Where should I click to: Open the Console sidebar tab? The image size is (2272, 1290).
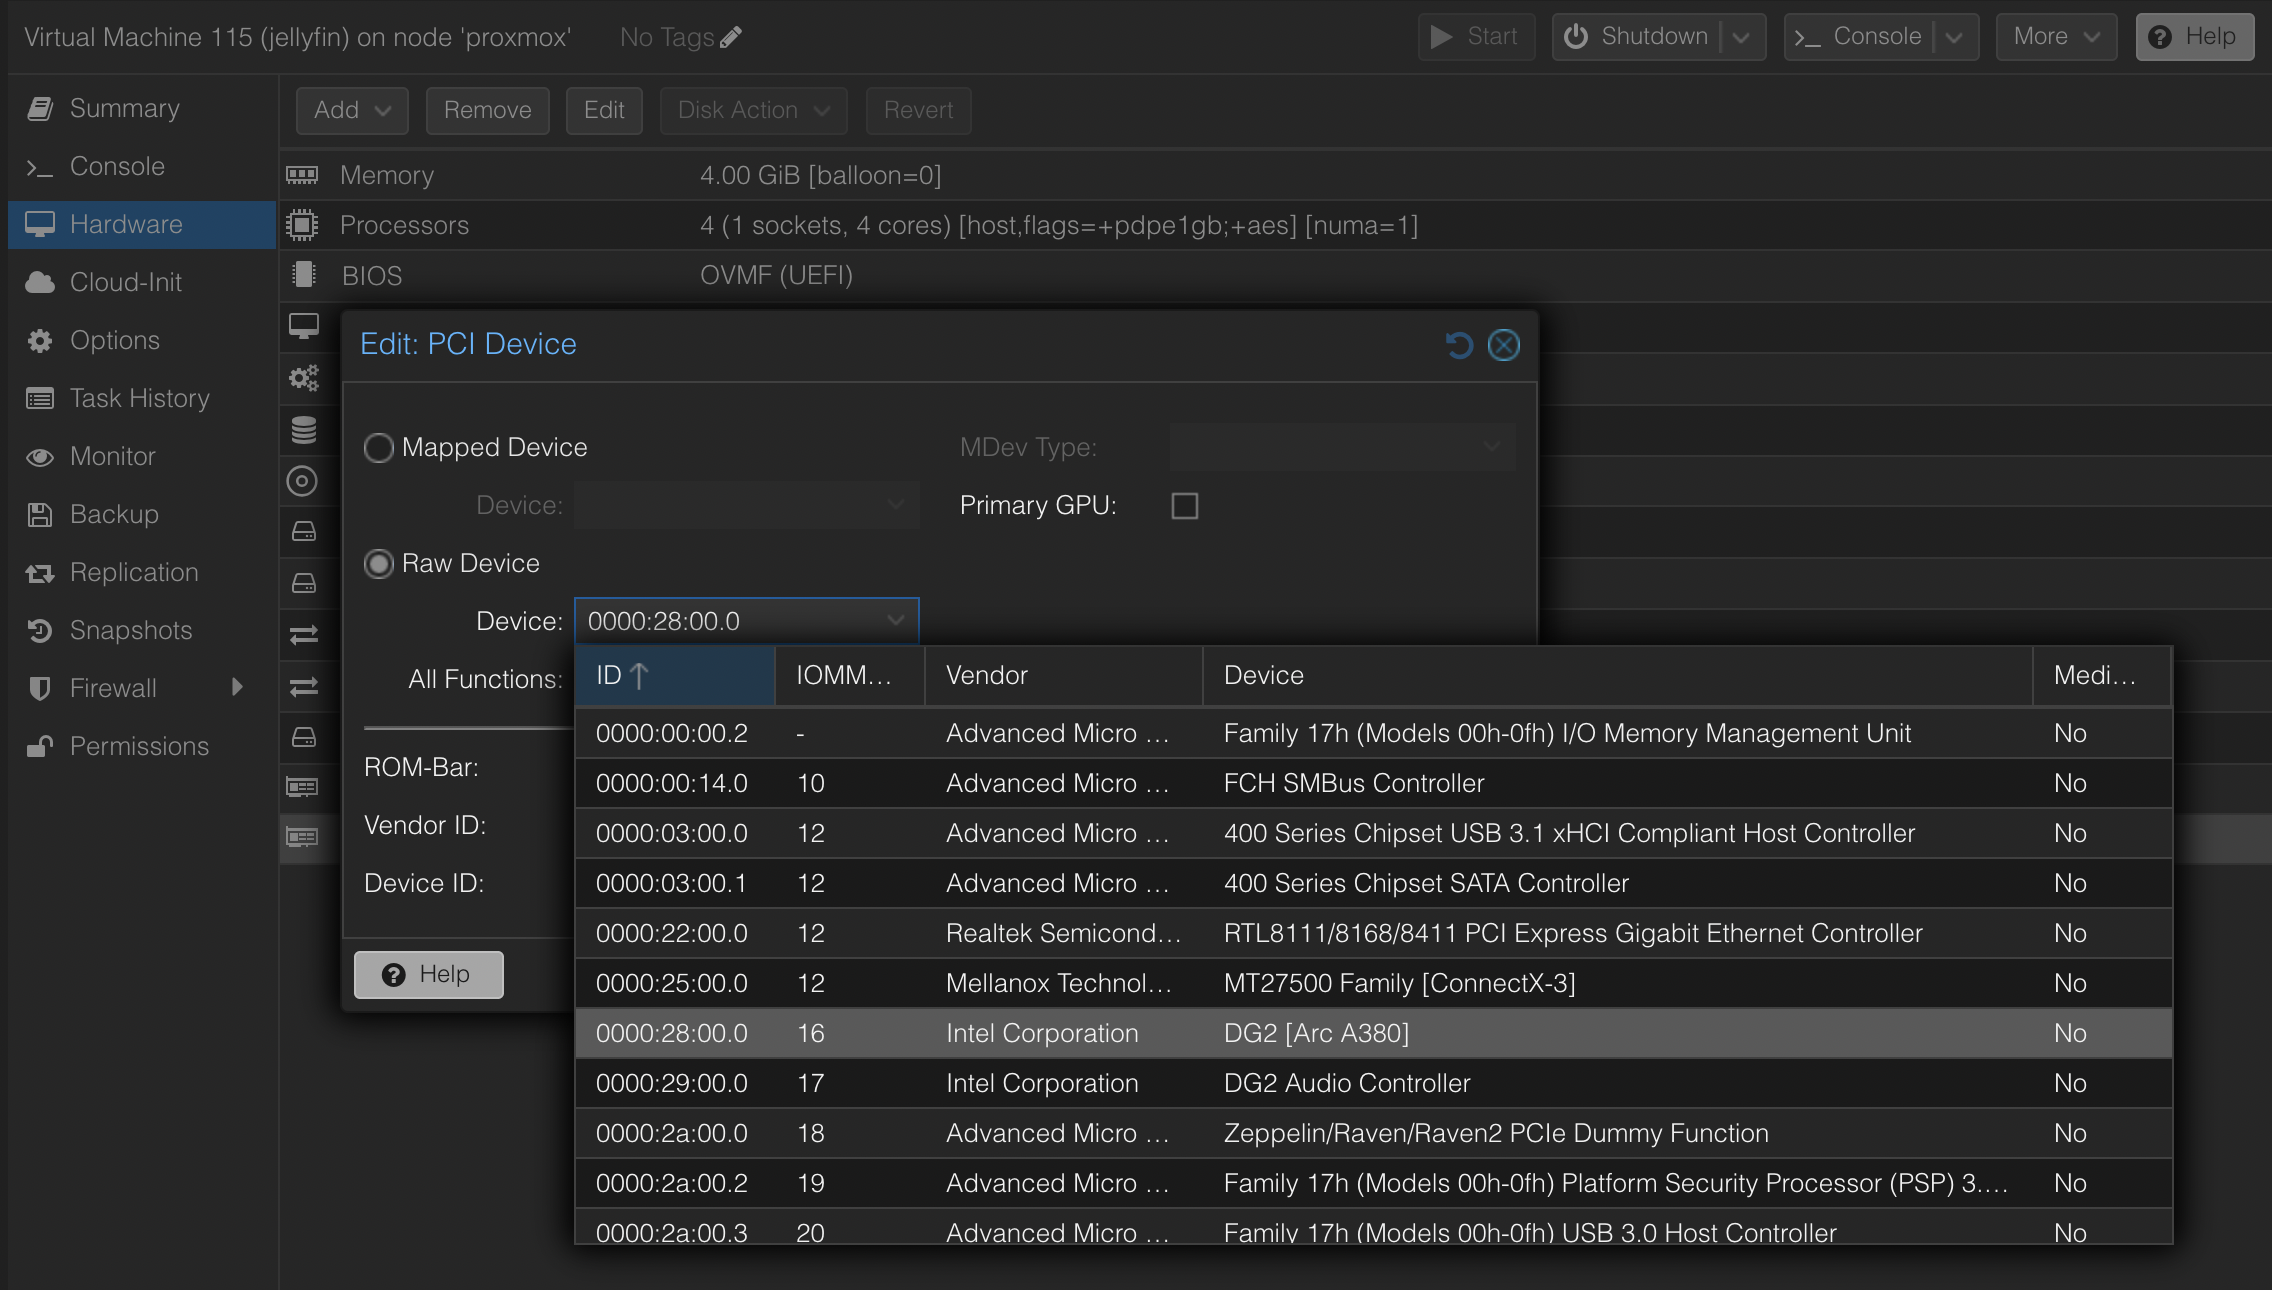pyautogui.click(x=142, y=166)
